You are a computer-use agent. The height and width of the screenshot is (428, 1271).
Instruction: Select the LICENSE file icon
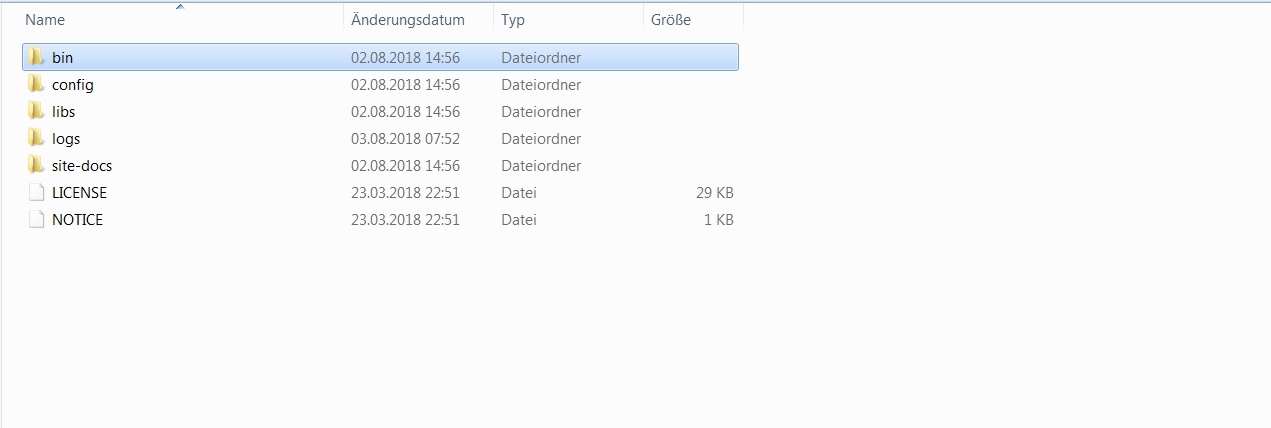click(36, 192)
